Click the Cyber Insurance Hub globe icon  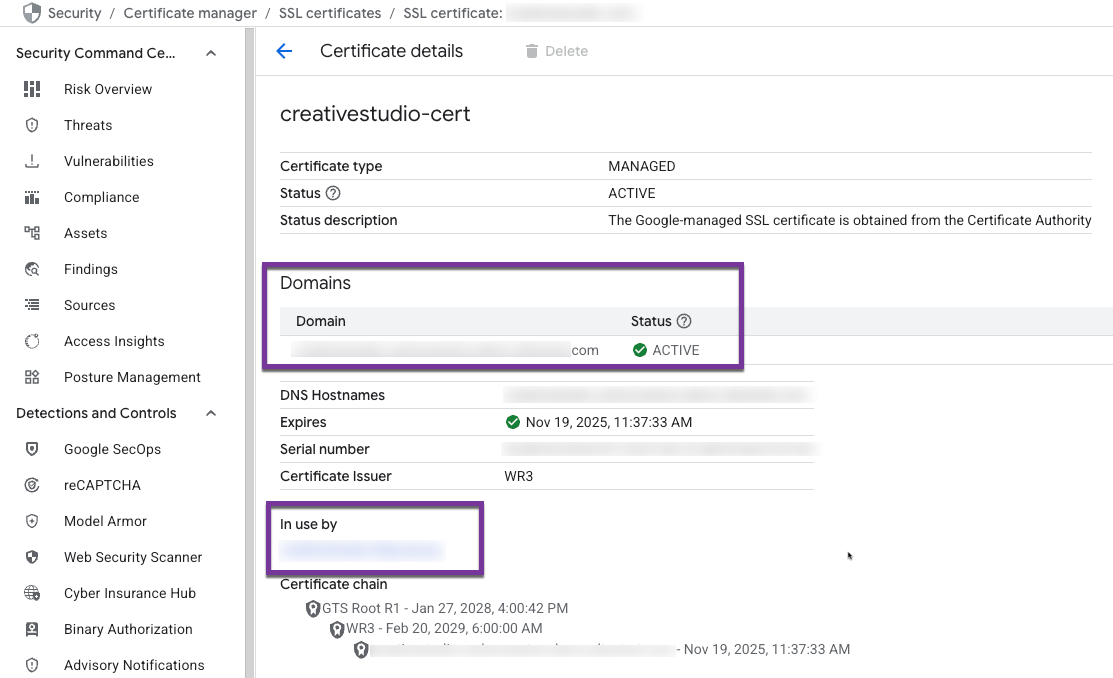32,593
